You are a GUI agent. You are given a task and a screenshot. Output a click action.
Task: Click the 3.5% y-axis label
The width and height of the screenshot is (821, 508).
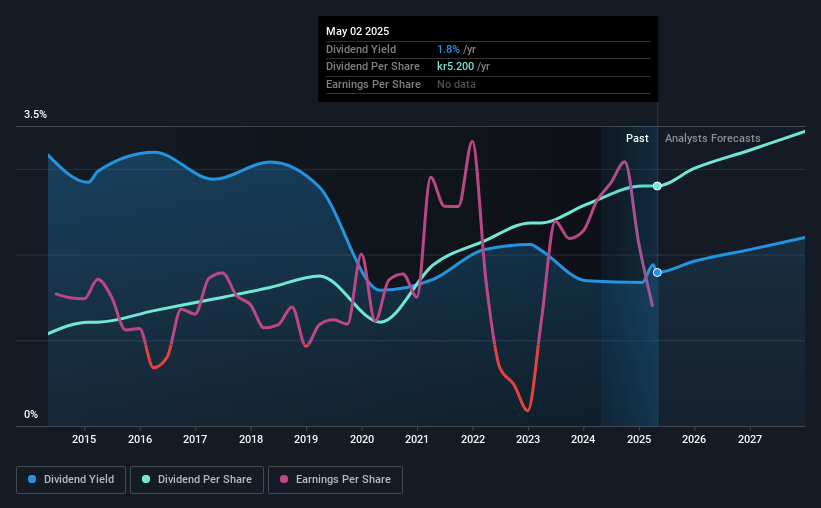point(35,114)
